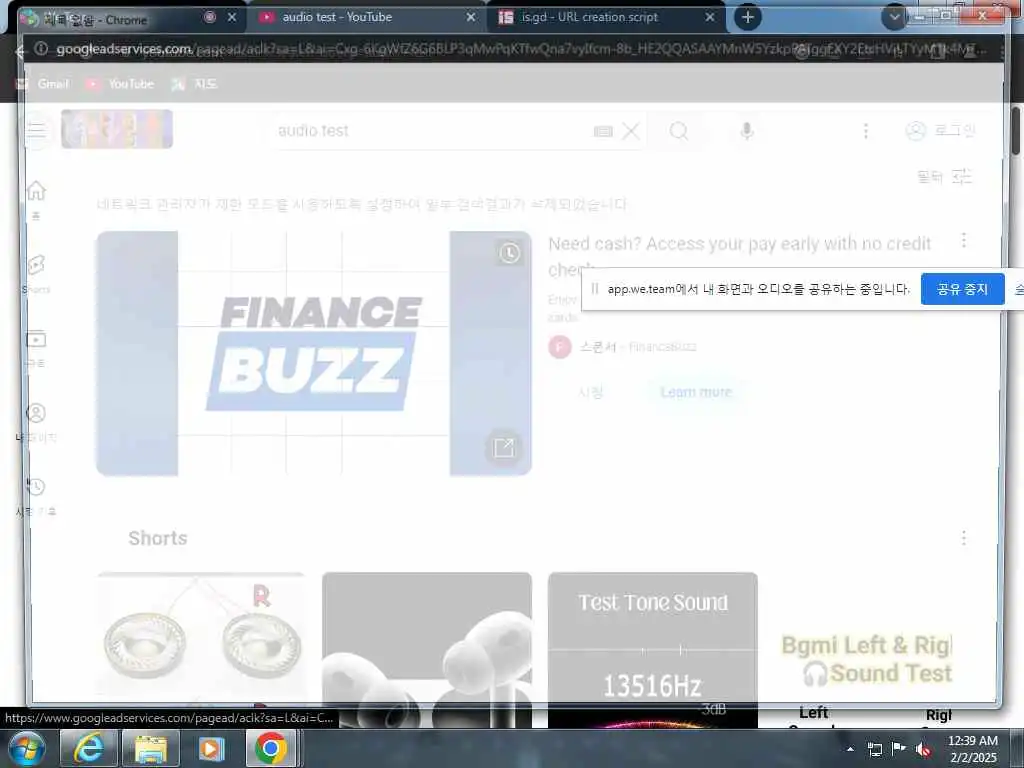Open the You profile icon in sidebar
Viewport: 1024px width, 768px height.
36,422
